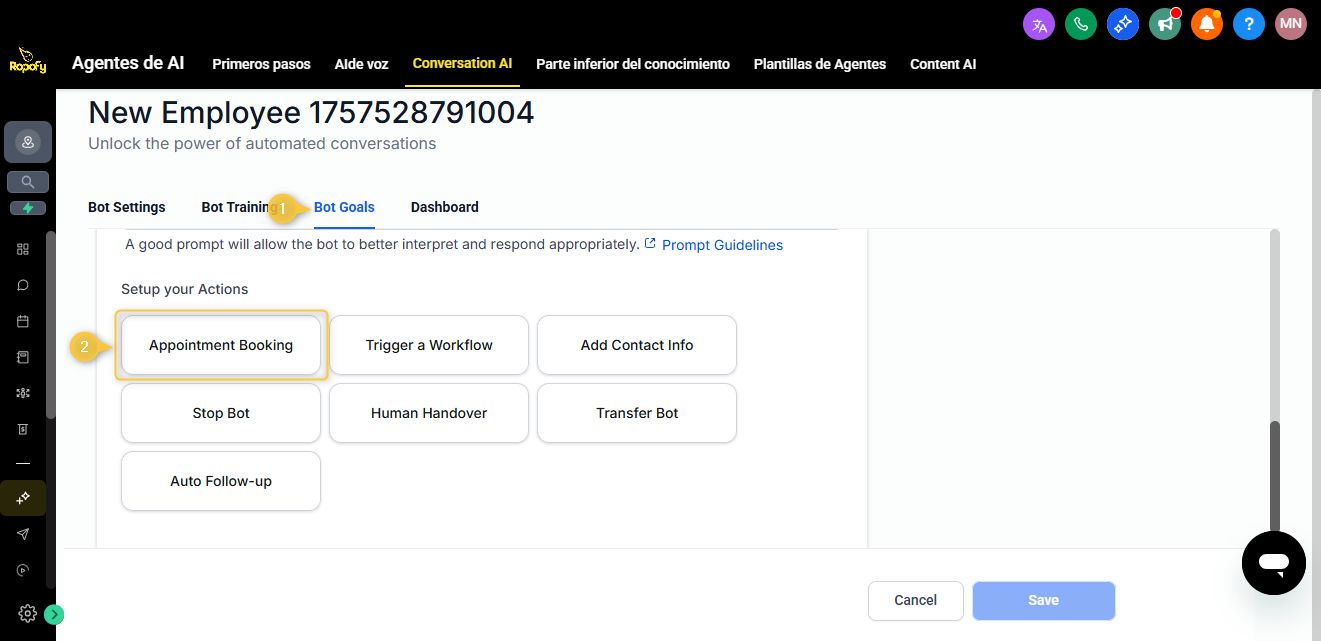Open the Prompt Guidelines link

pos(721,245)
